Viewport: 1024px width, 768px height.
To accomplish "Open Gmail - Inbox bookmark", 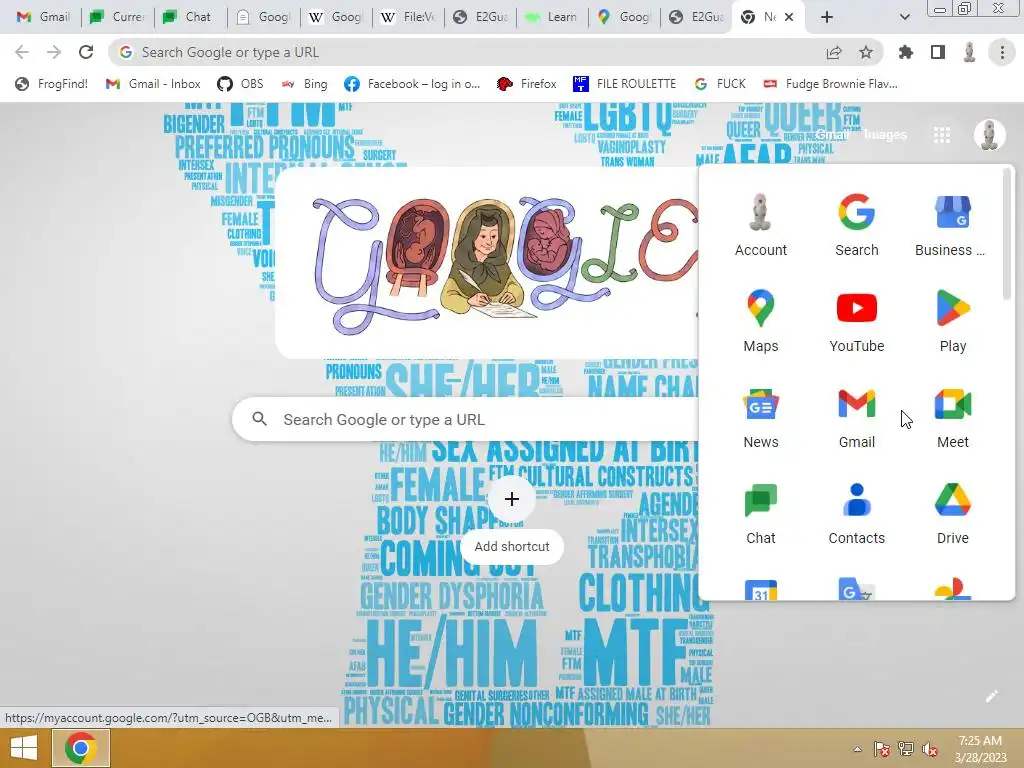I will pyautogui.click(x=153, y=84).
